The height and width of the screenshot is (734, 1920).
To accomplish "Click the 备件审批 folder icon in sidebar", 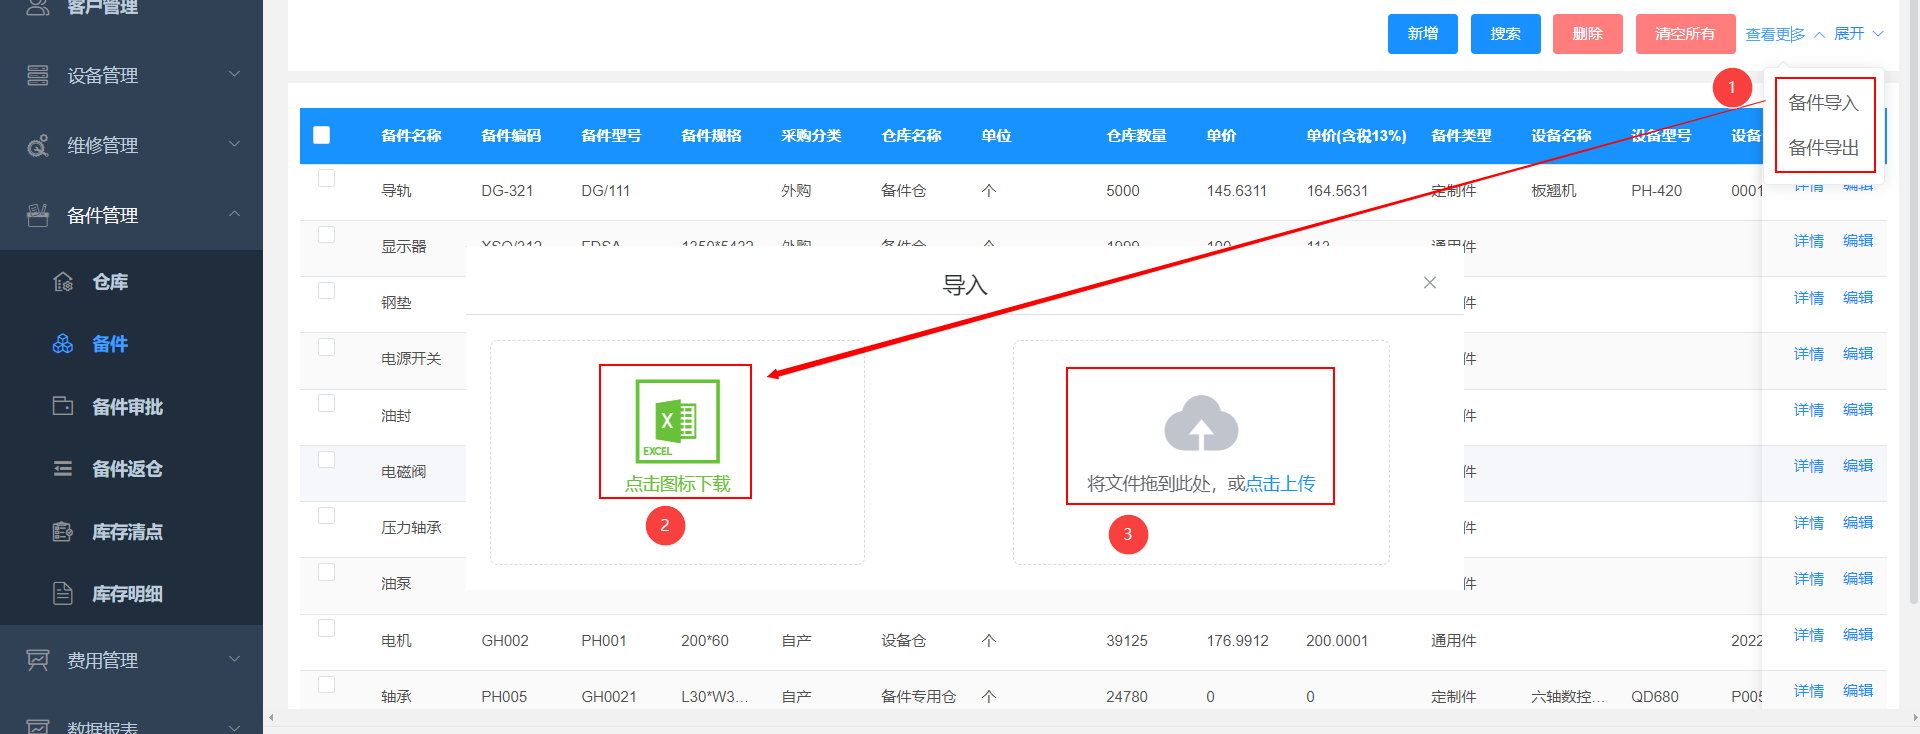I will 63,406.
